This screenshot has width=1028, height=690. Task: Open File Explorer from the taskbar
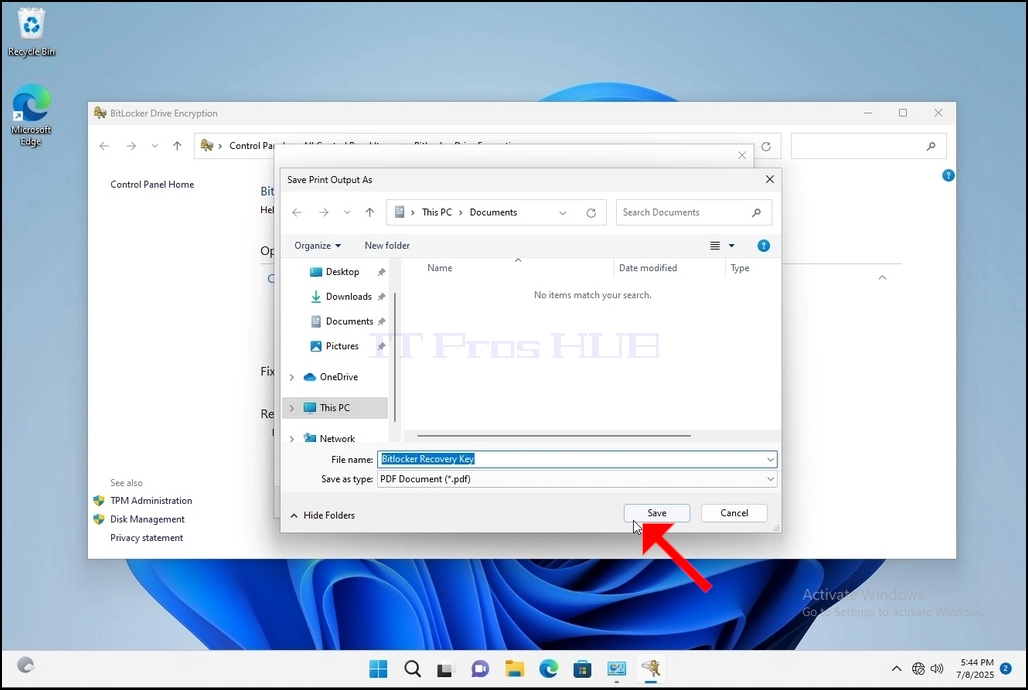515,669
